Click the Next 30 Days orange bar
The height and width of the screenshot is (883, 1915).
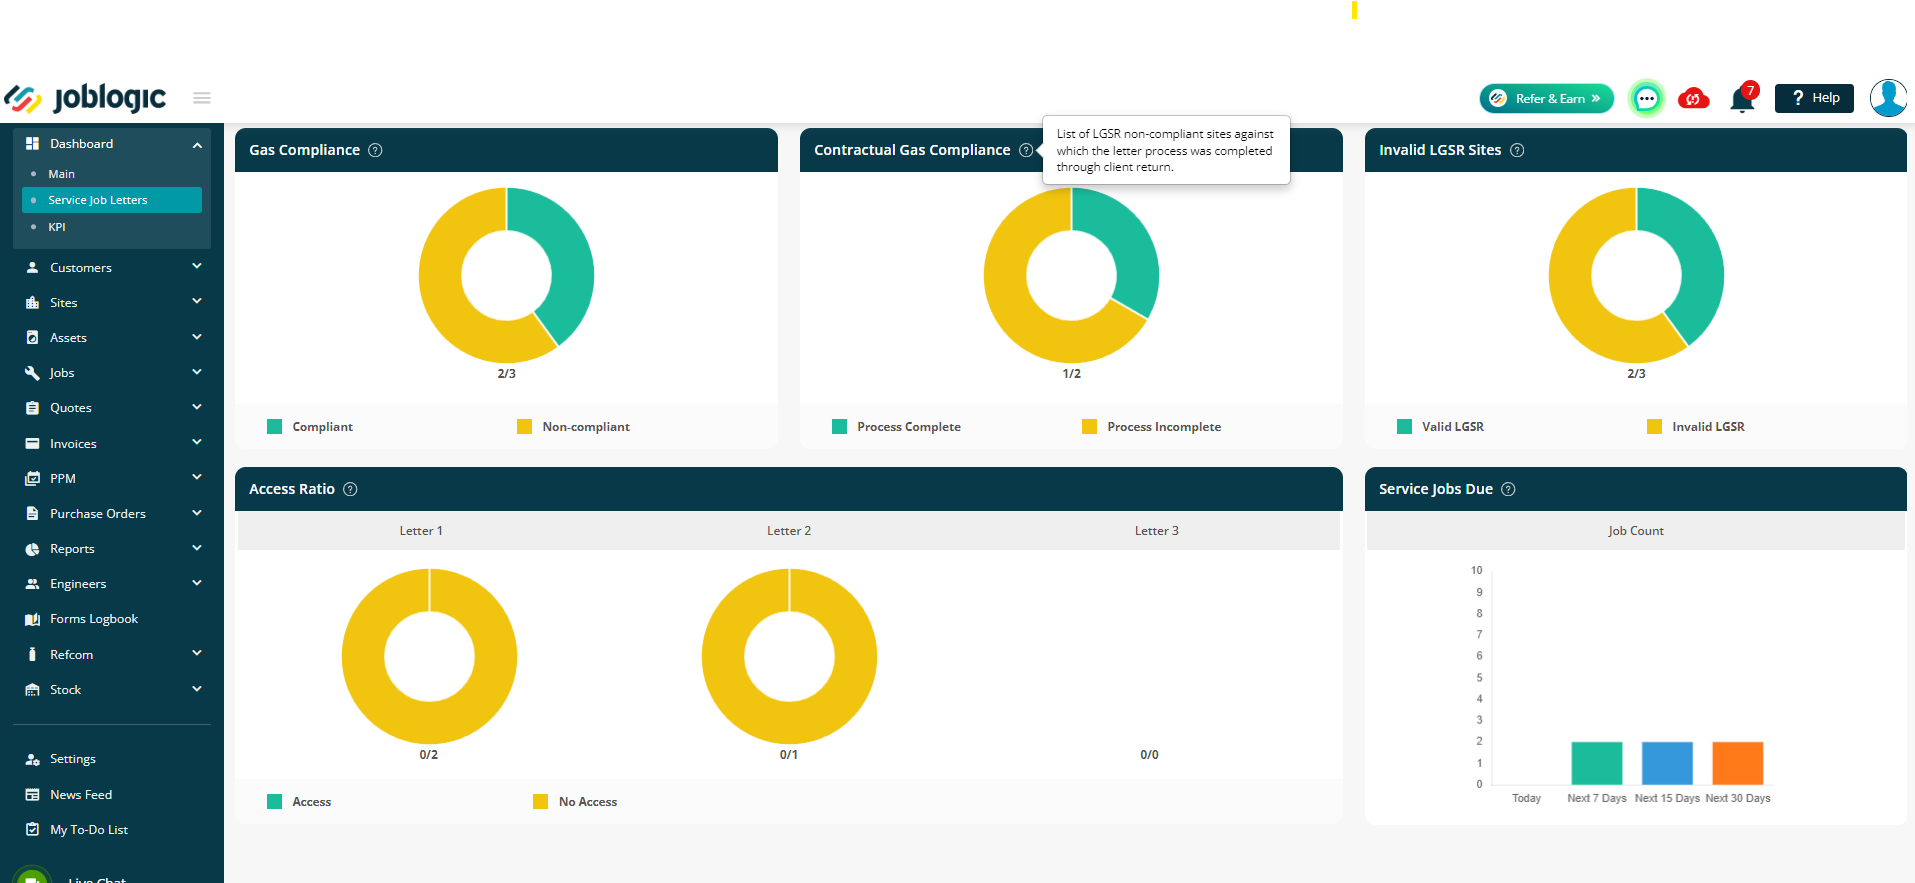(1738, 763)
